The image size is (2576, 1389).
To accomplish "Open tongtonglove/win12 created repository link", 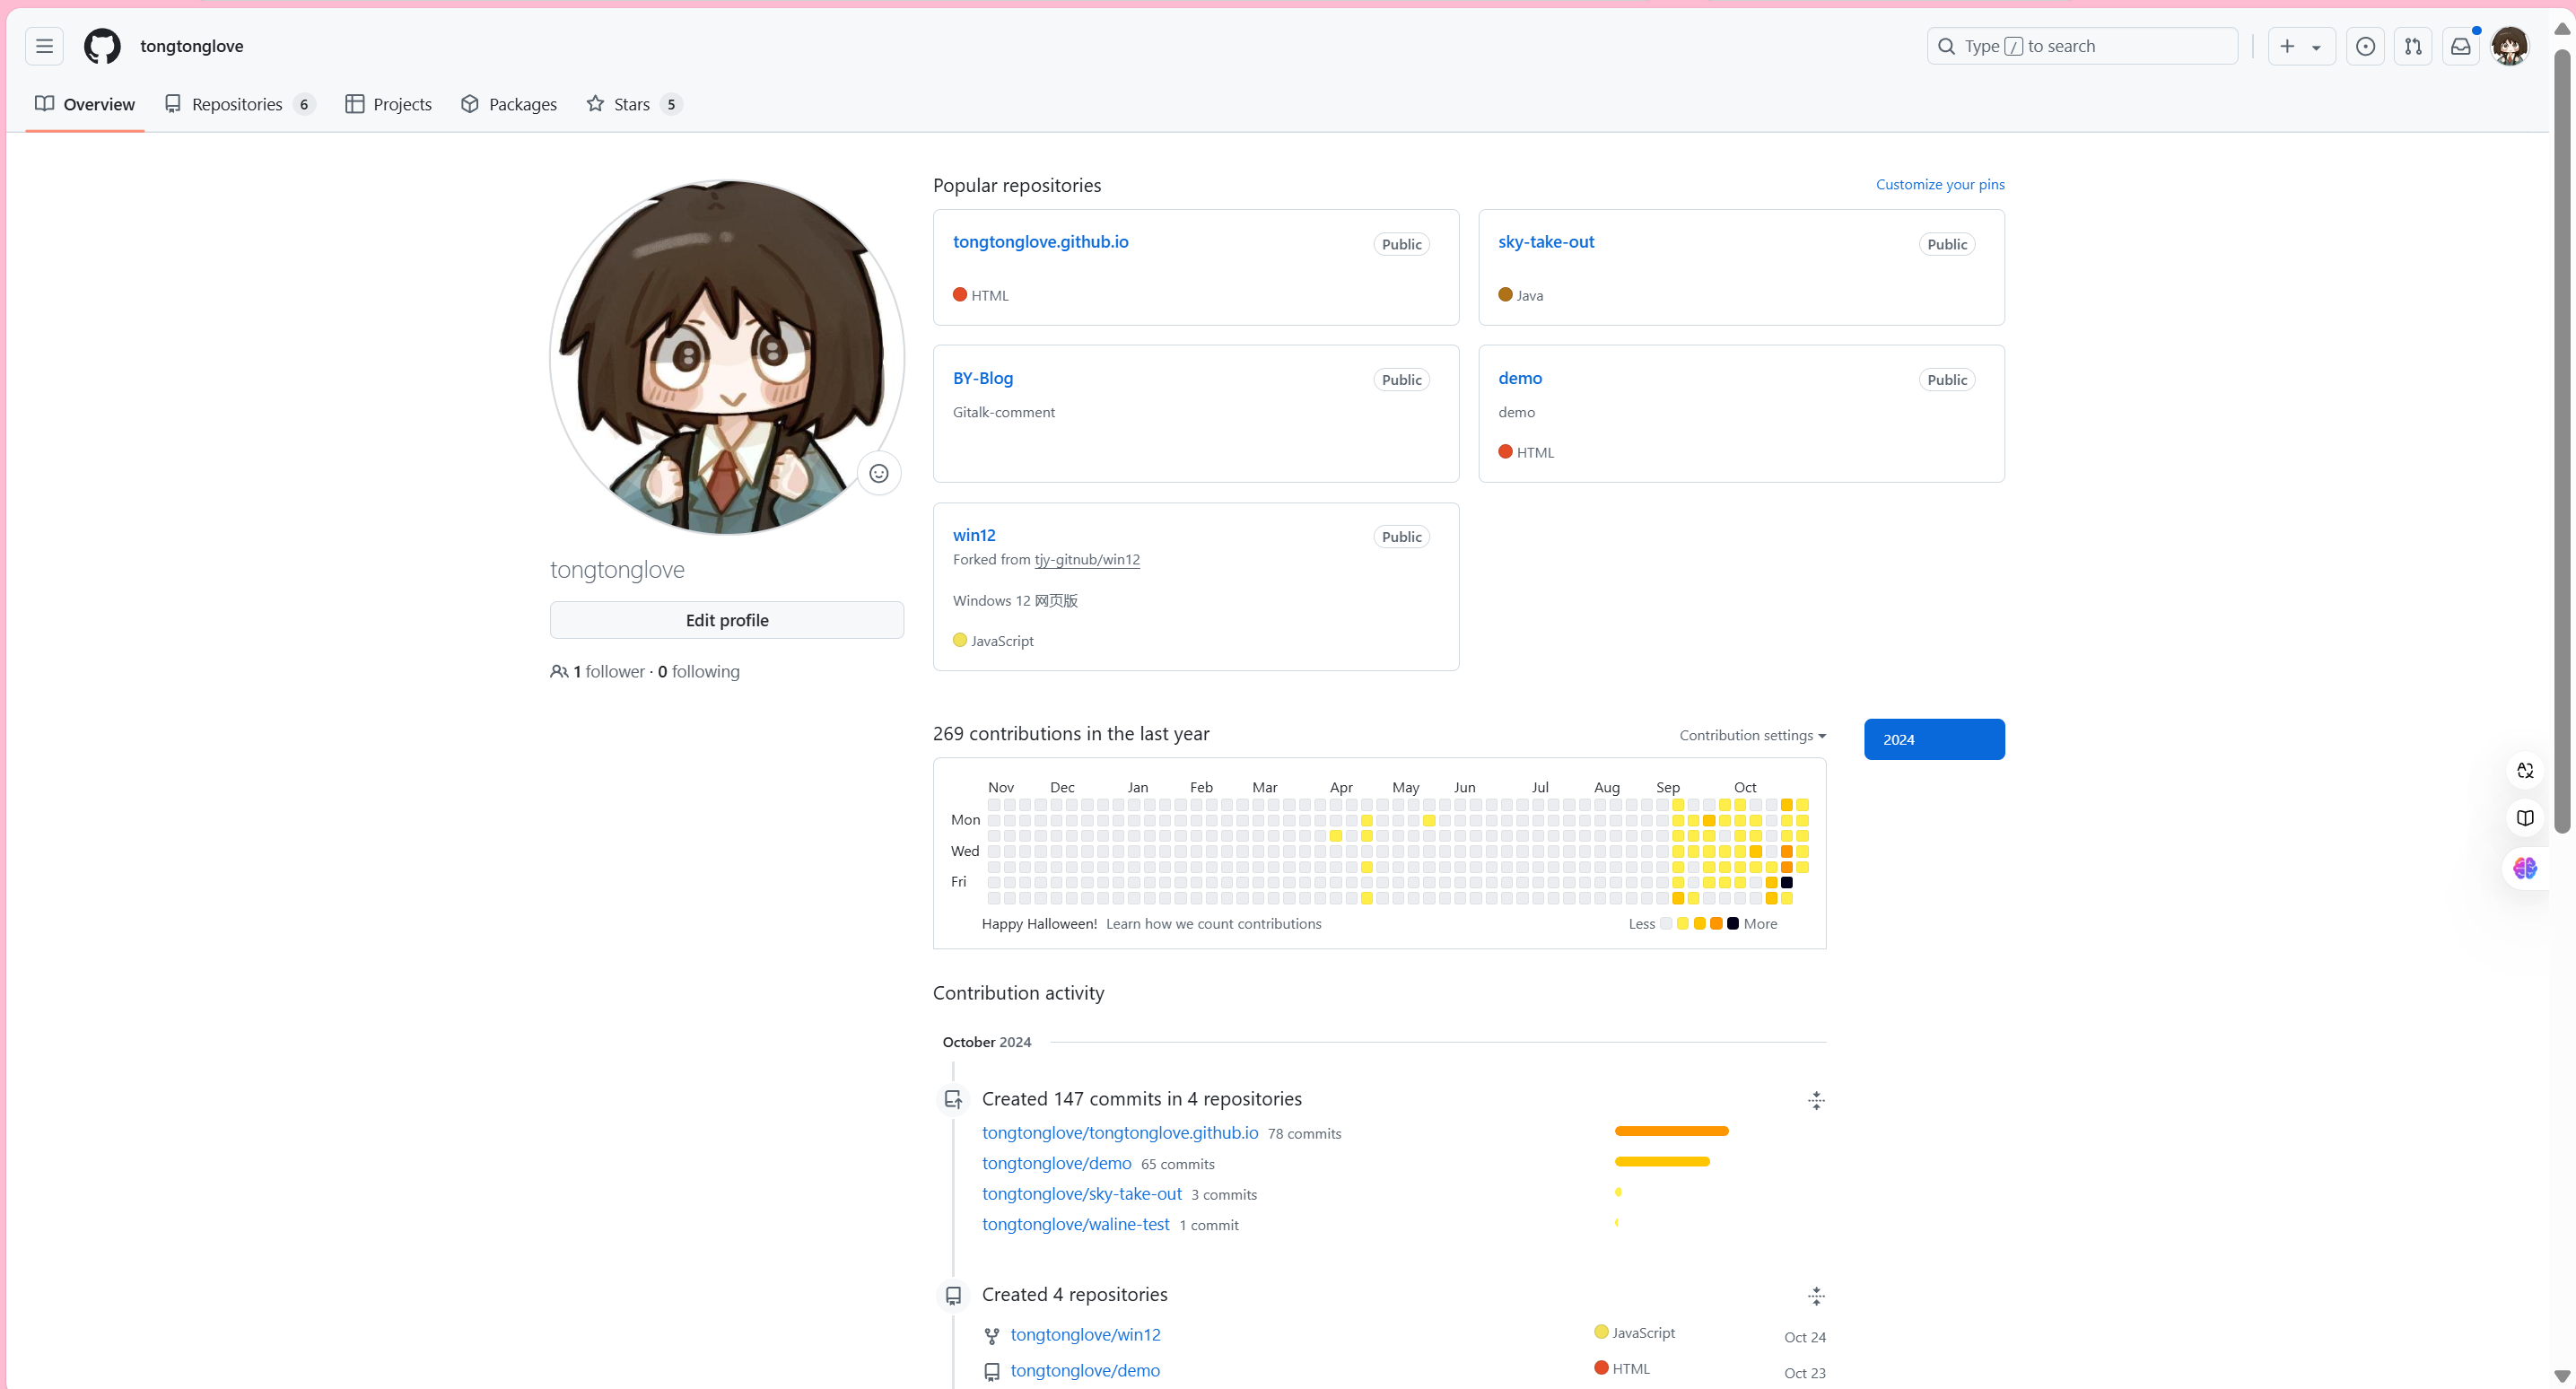I will (1085, 1335).
